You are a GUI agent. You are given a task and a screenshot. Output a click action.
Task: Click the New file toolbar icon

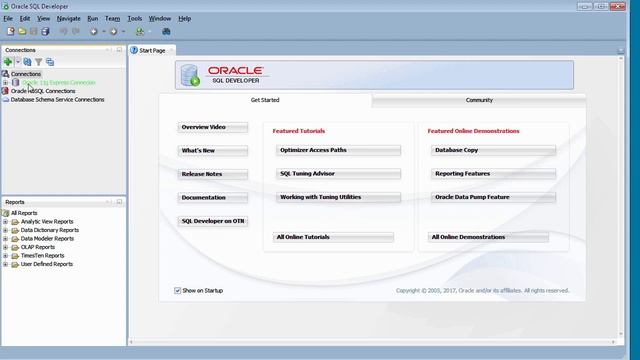pos(11,31)
